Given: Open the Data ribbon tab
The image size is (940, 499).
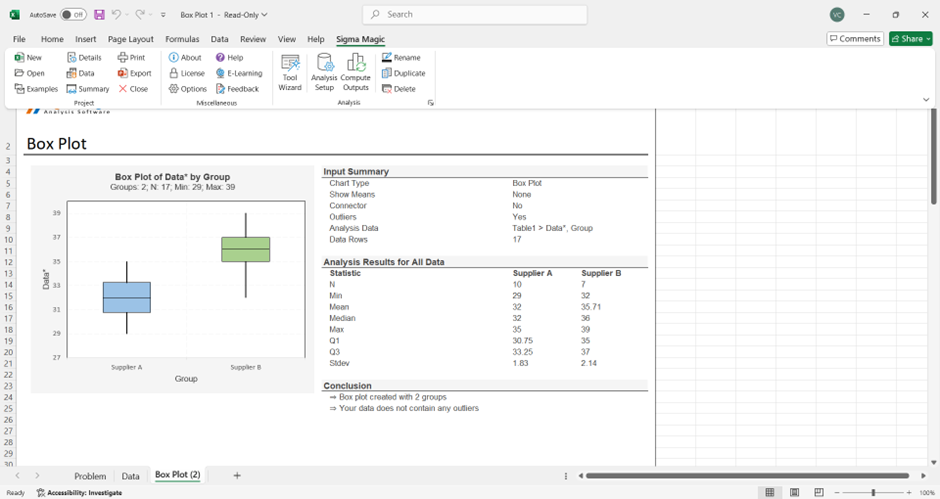Looking at the screenshot, I should tap(219, 39).
